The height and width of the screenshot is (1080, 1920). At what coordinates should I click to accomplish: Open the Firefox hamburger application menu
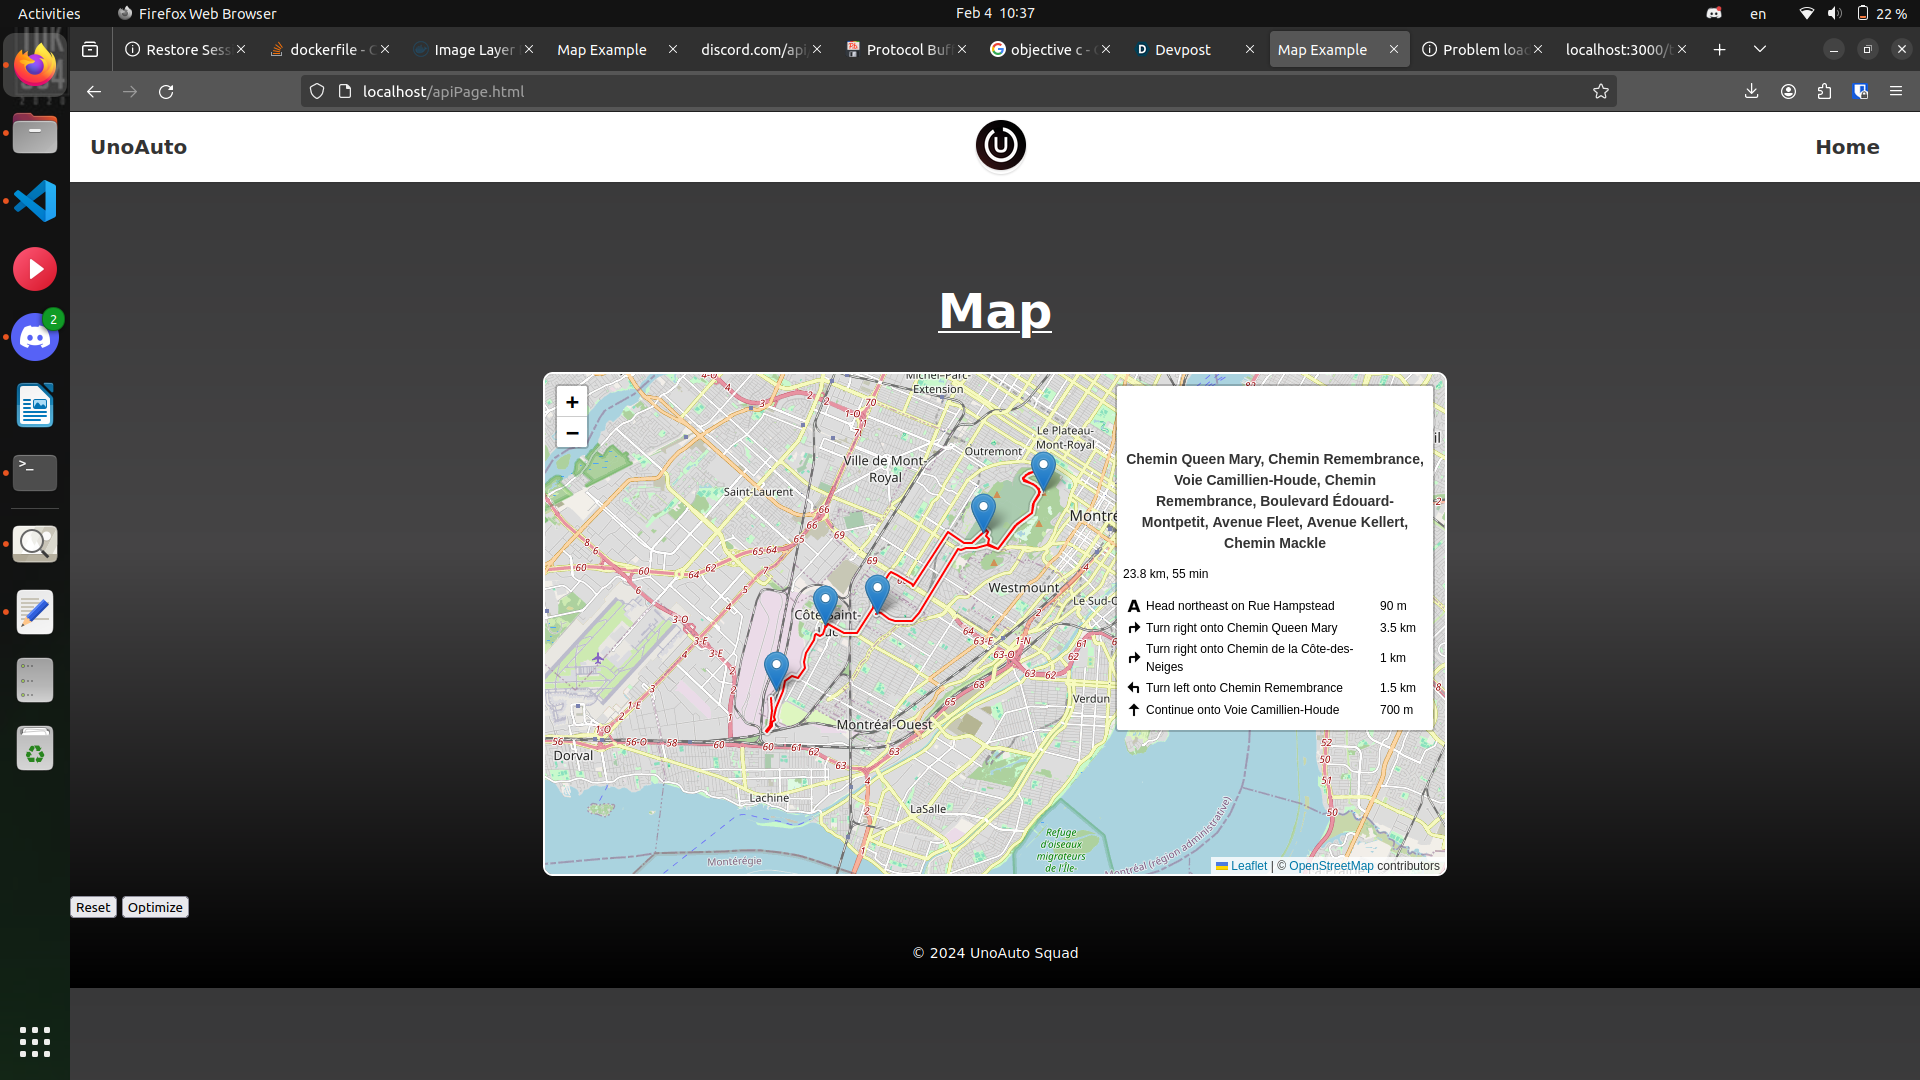click(1895, 92)
